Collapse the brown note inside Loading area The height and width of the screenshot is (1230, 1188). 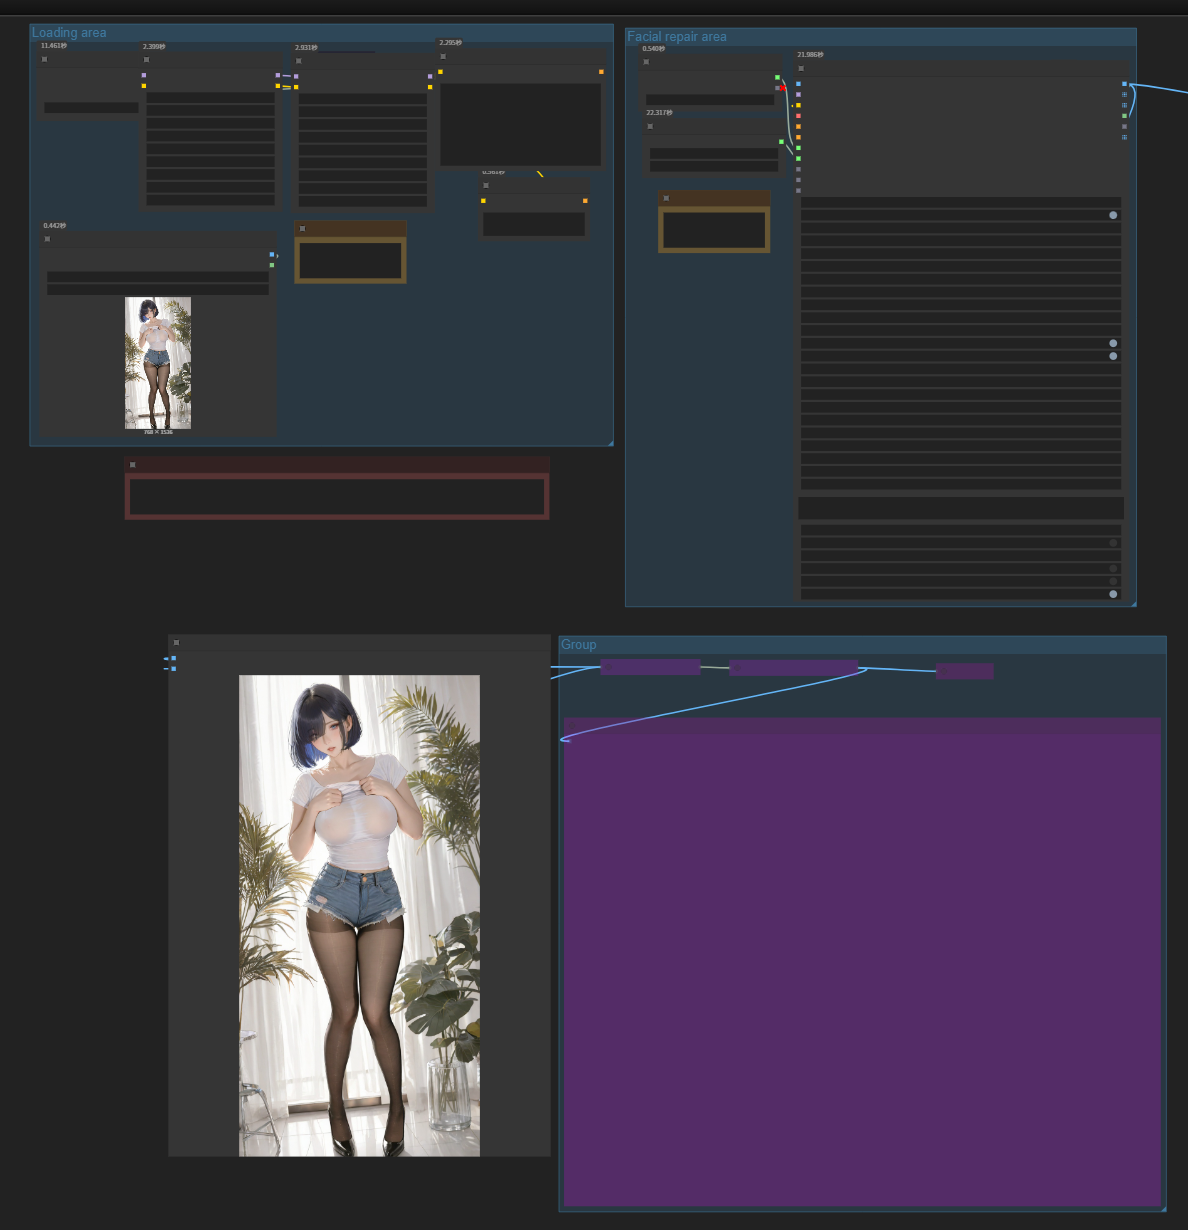point(302,229)
